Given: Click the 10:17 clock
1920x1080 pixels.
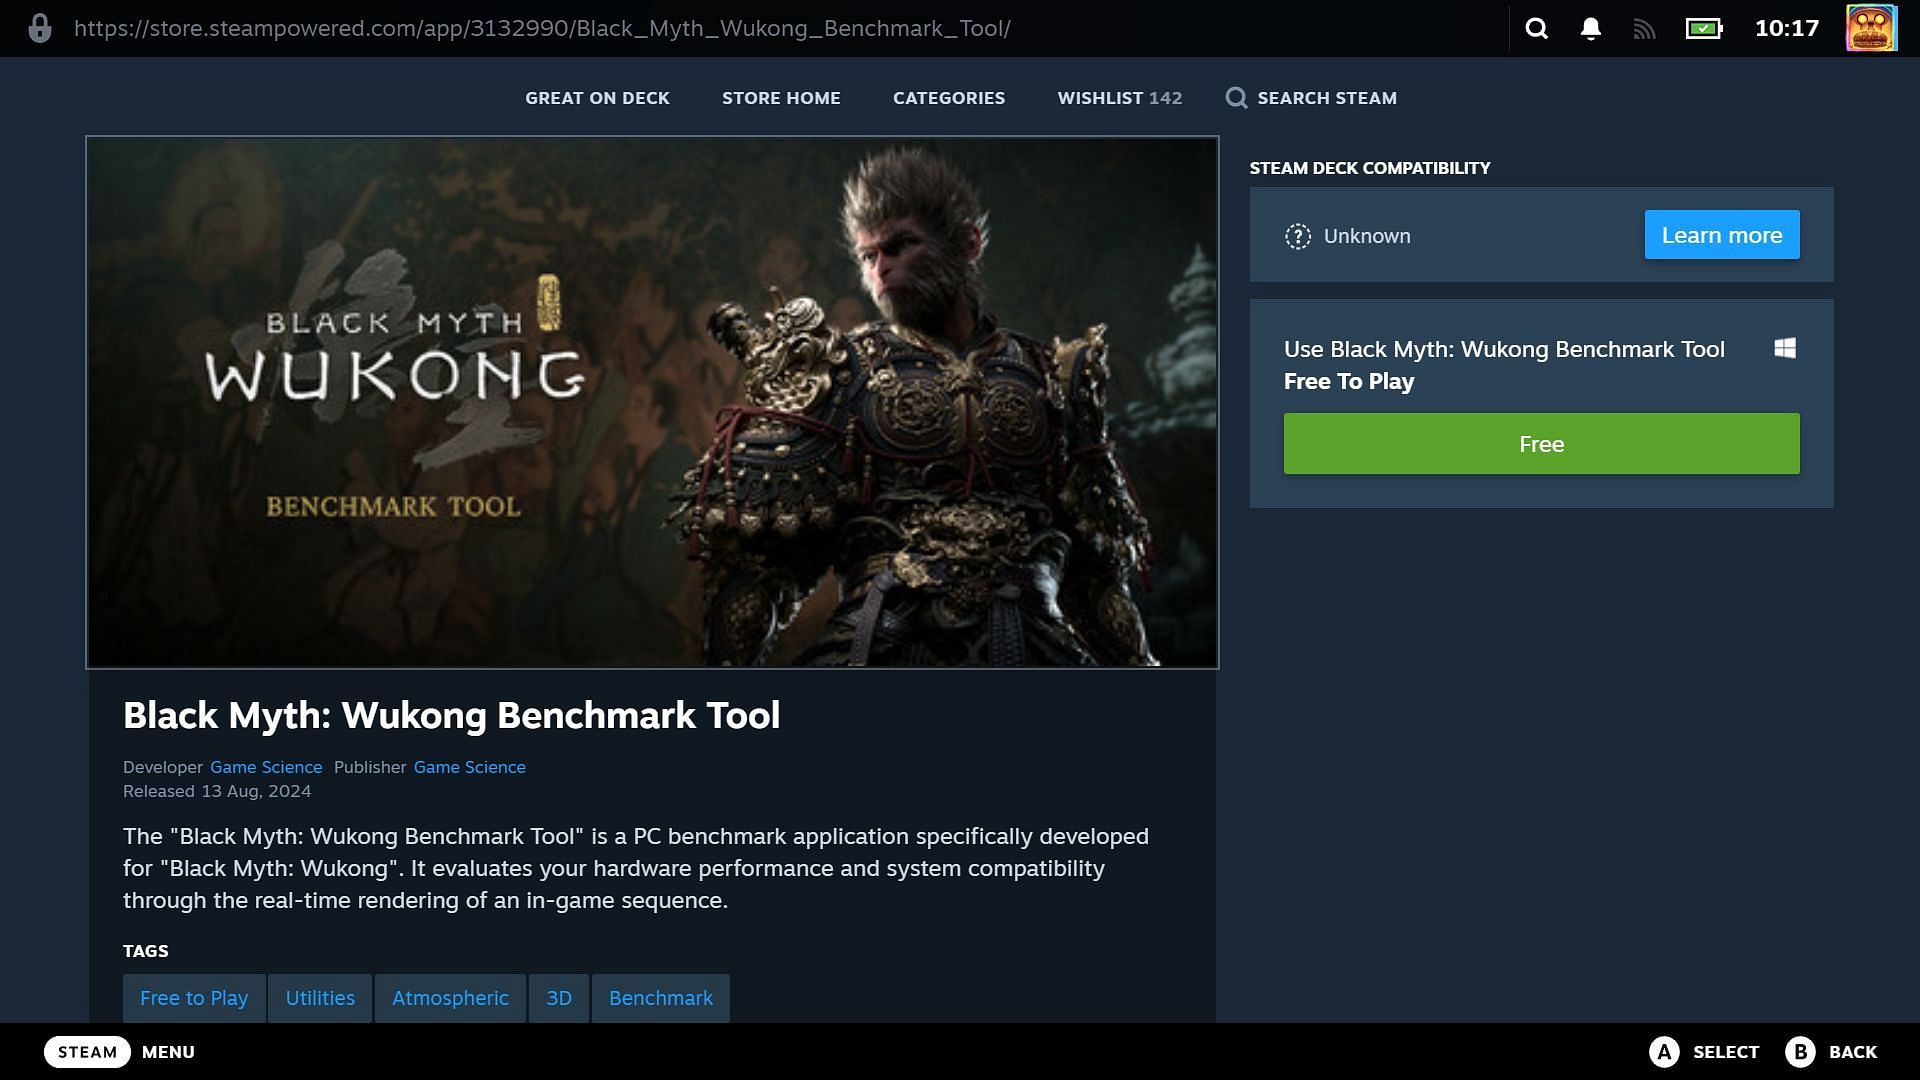Looking at the screenshot, I should (1786, 28).
